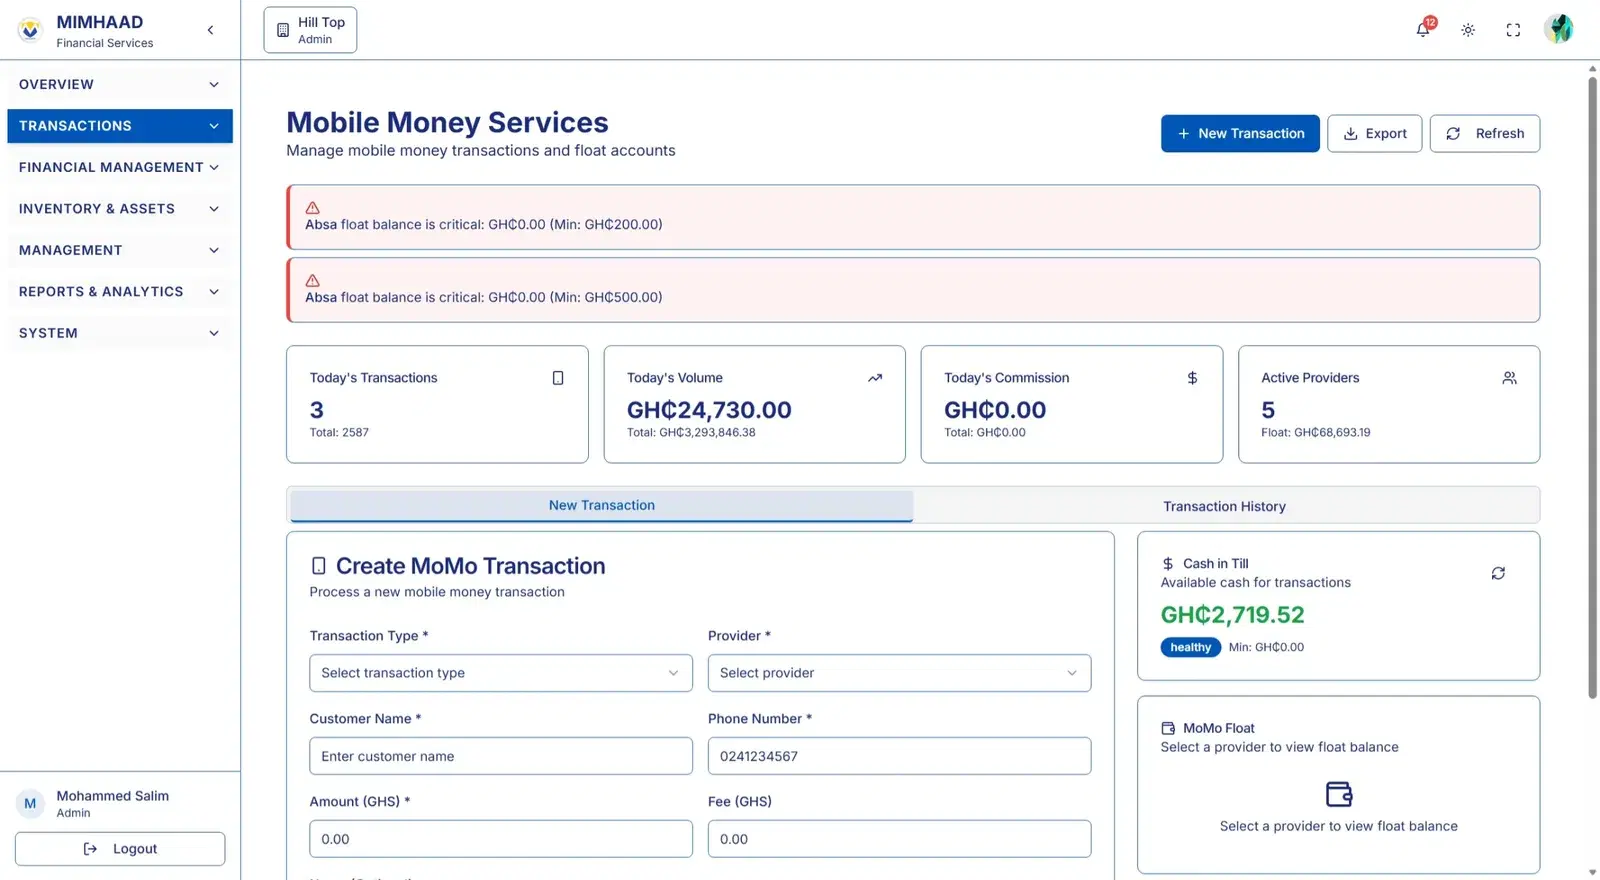Image resolution: width=1600 pixels, height=880 pixels.
Task: Log out using the Logout button
Action: (x=120, y=849)
